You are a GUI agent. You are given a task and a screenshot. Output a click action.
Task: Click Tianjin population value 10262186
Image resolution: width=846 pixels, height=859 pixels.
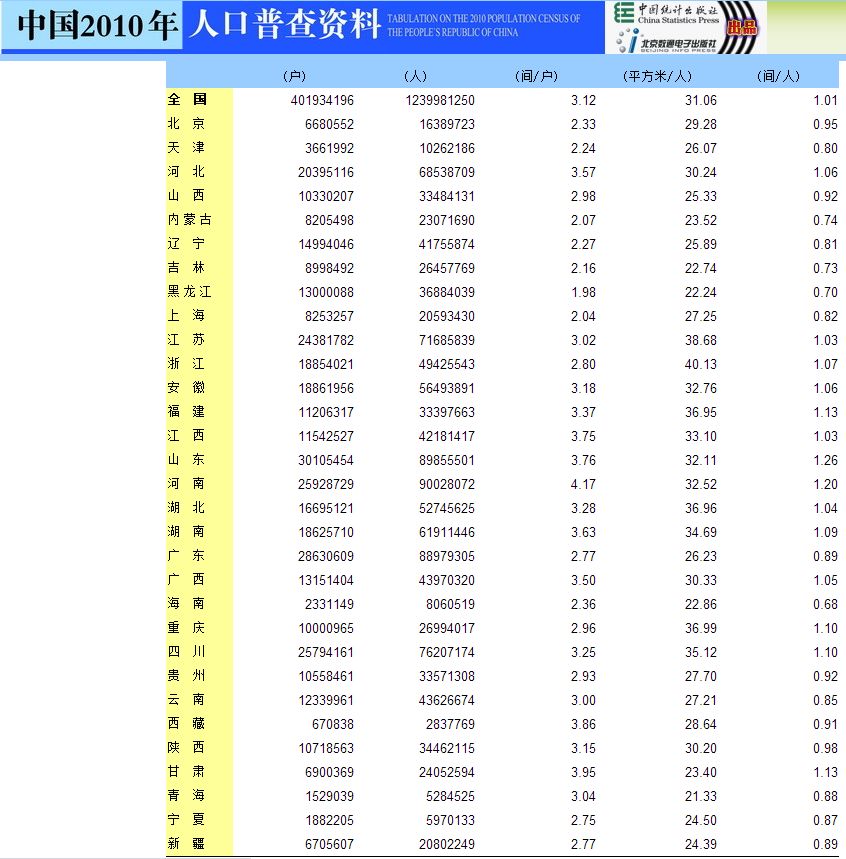click(447, 148)
